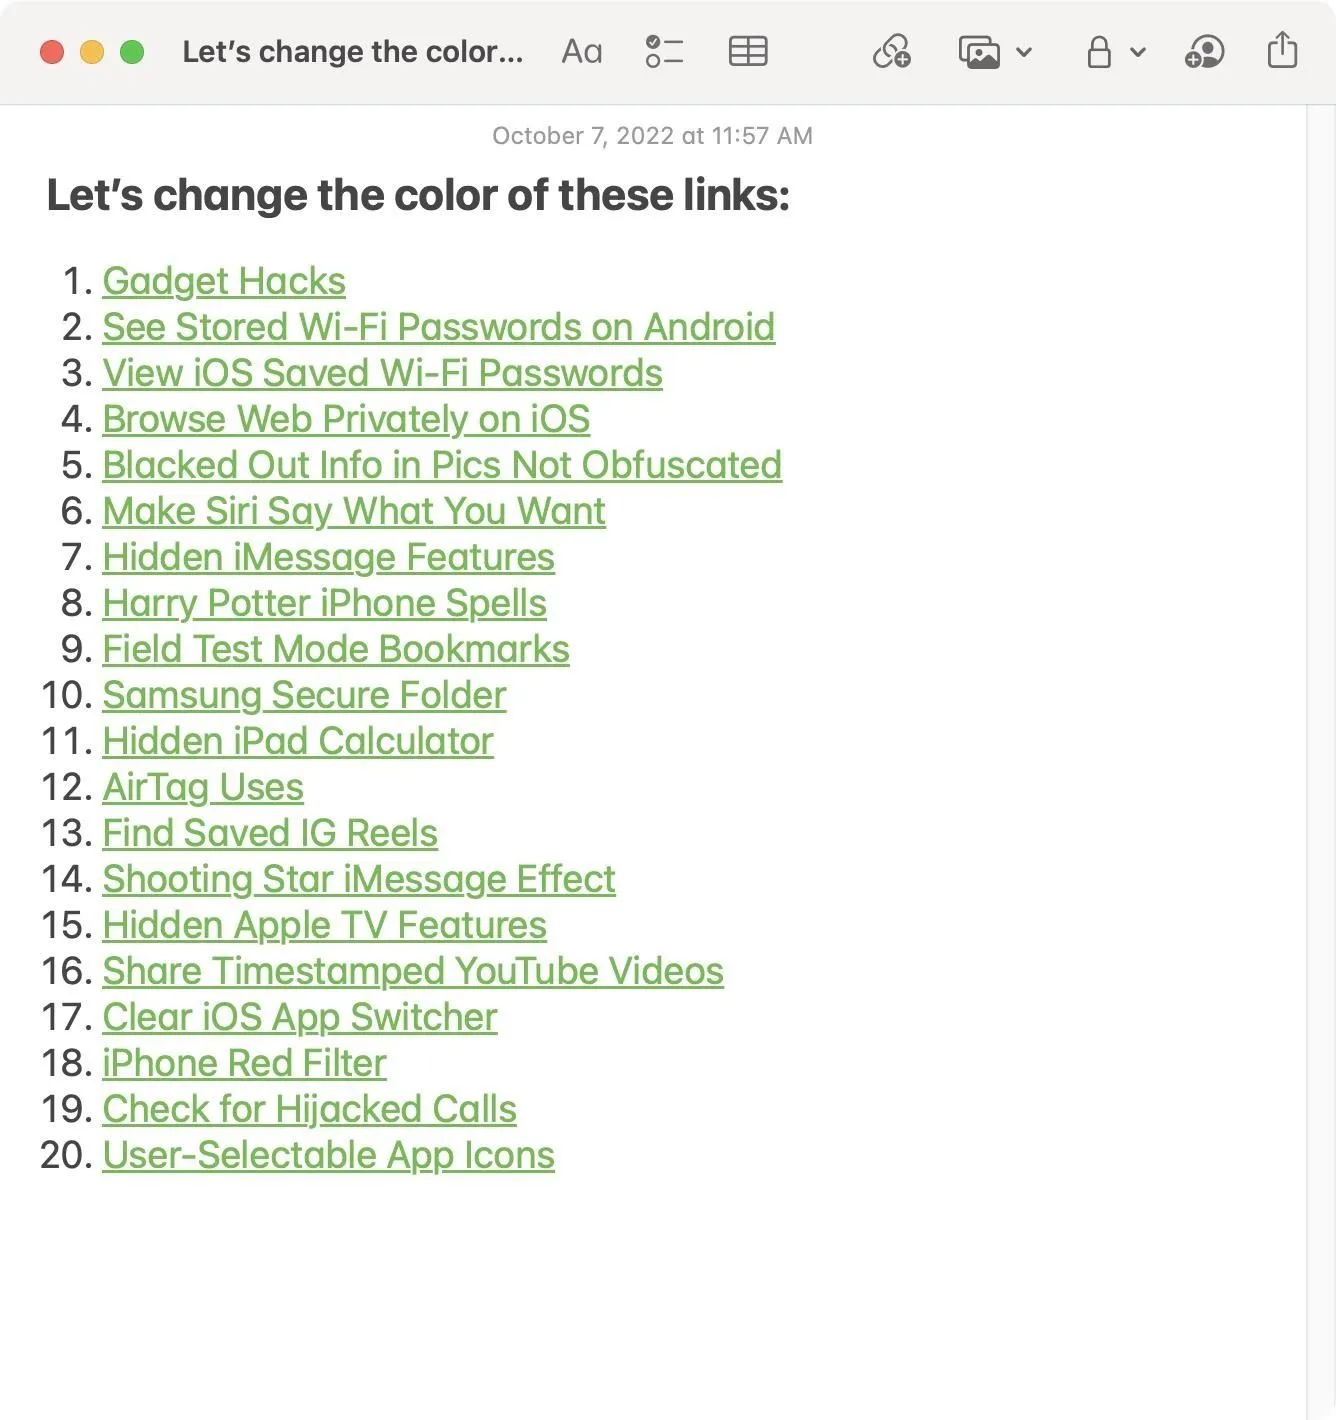Open See Stored Wi-Fi Passwords on Android

pos(439,327)
